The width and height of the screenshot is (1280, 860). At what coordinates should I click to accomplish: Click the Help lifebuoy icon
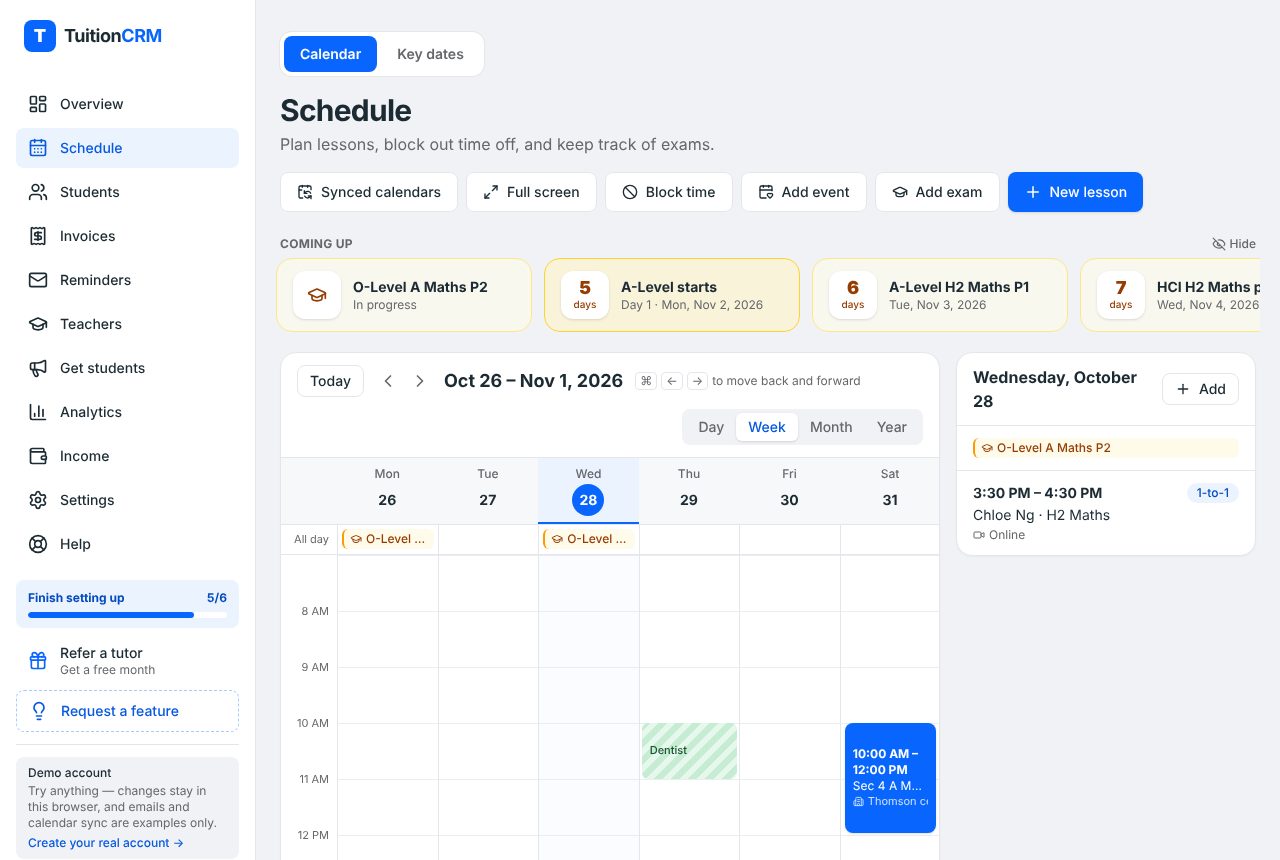click(38, 544)
